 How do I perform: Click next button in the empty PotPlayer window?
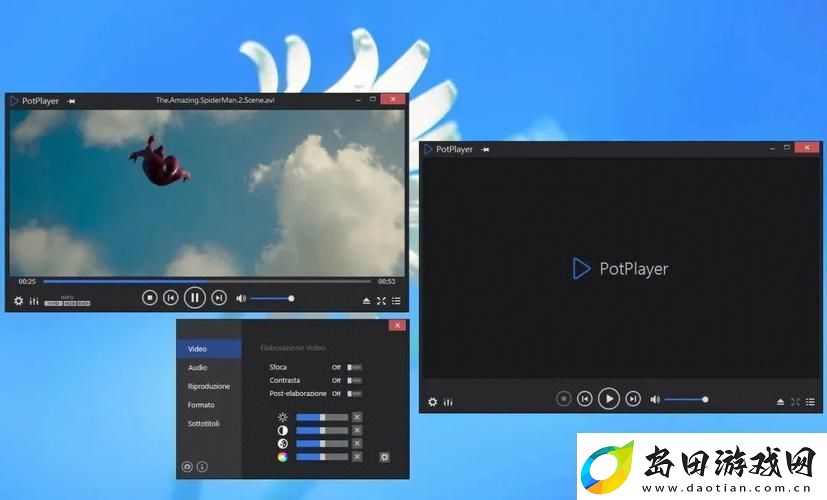[633, 399]
